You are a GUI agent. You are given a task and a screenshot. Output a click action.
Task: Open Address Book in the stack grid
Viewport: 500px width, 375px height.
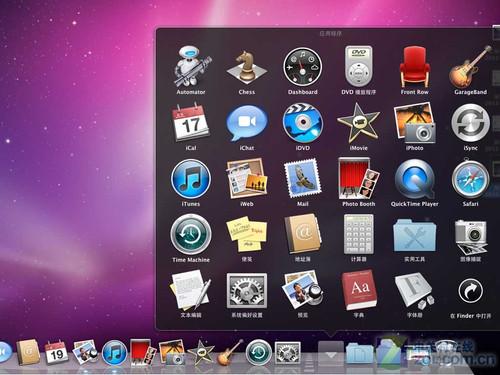pos(303,235)
